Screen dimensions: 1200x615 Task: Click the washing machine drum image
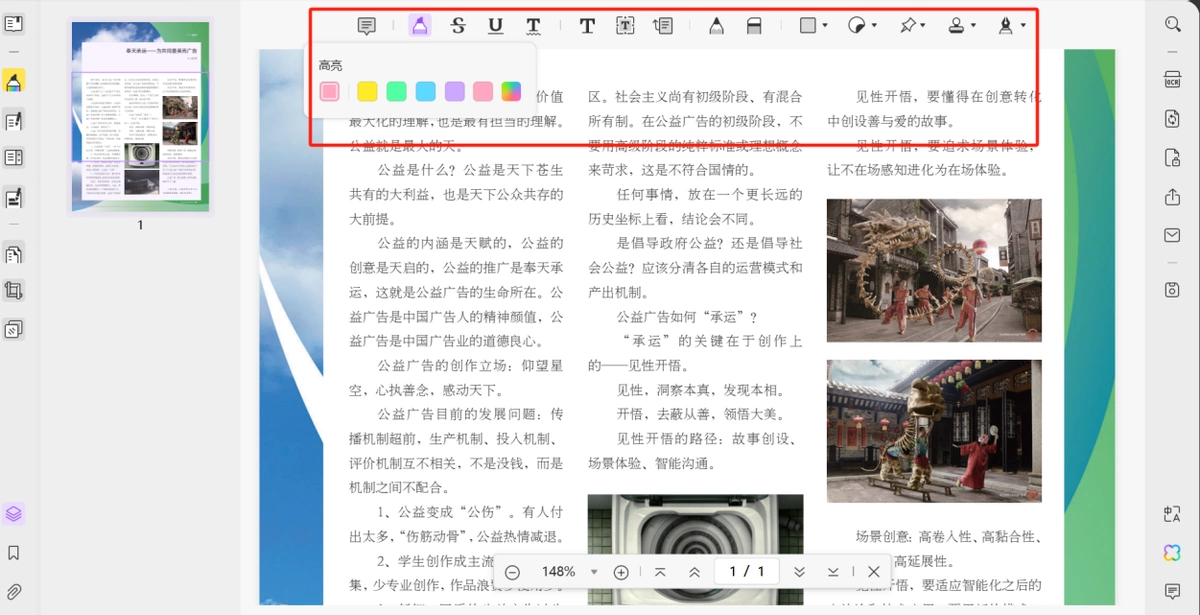695,549
